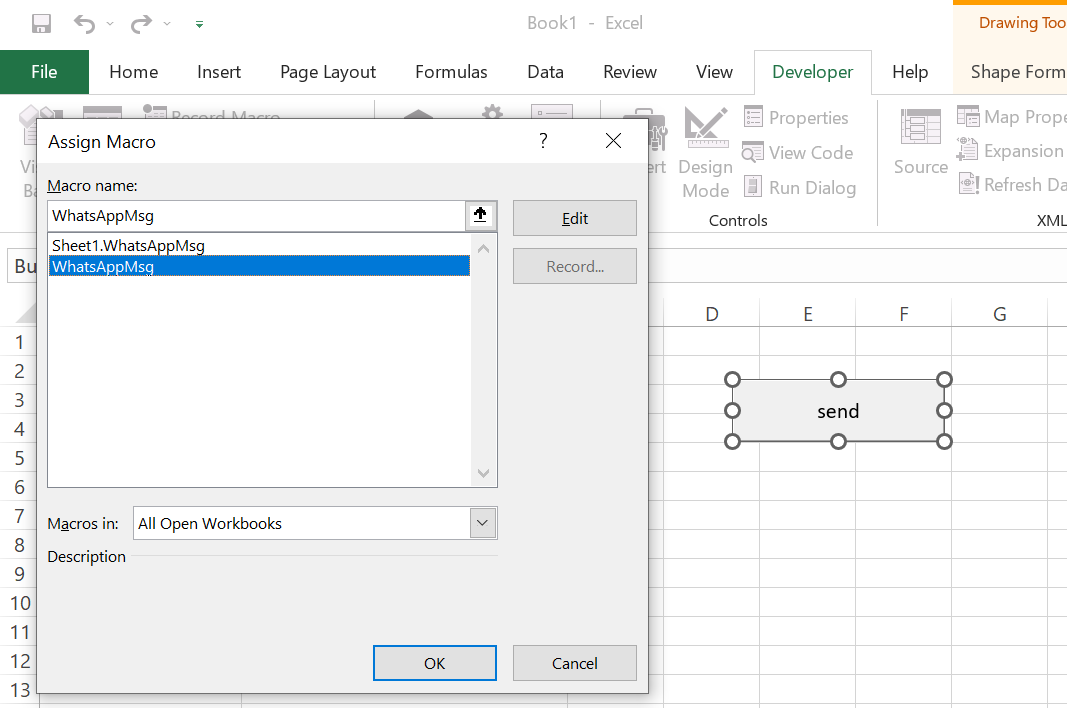Click the Edit button
The image size is (1067, 708).
[575, 219]
